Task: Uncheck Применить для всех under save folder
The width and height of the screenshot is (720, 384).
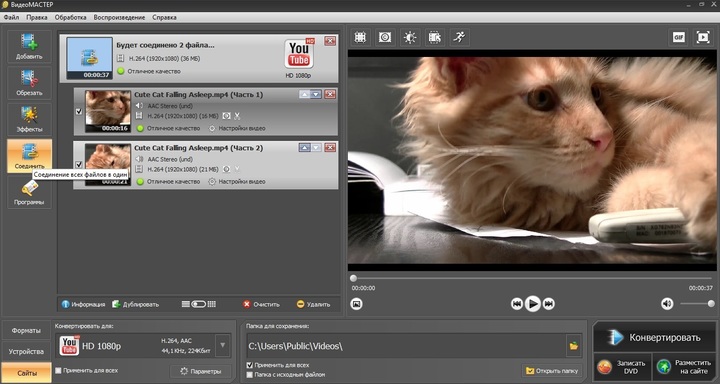Action: pos(249,366)
